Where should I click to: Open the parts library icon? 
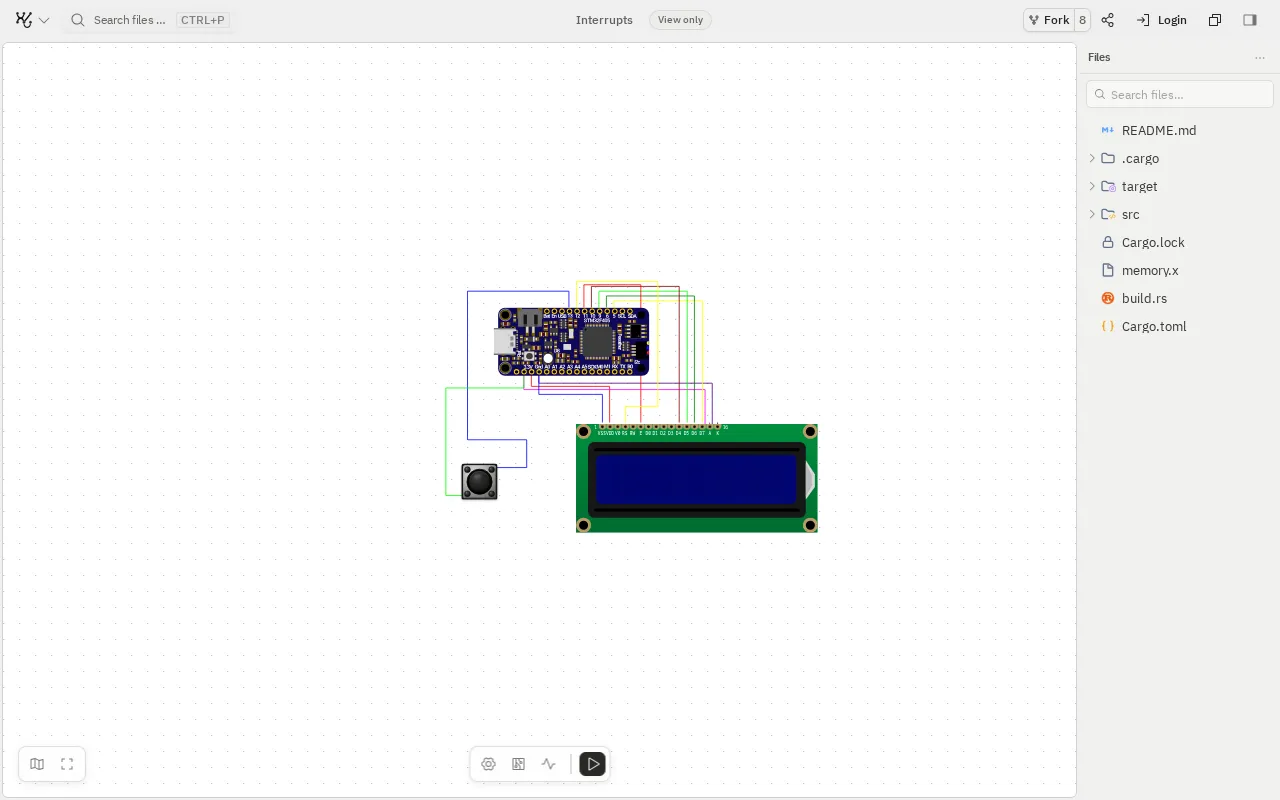pos(519,764)
